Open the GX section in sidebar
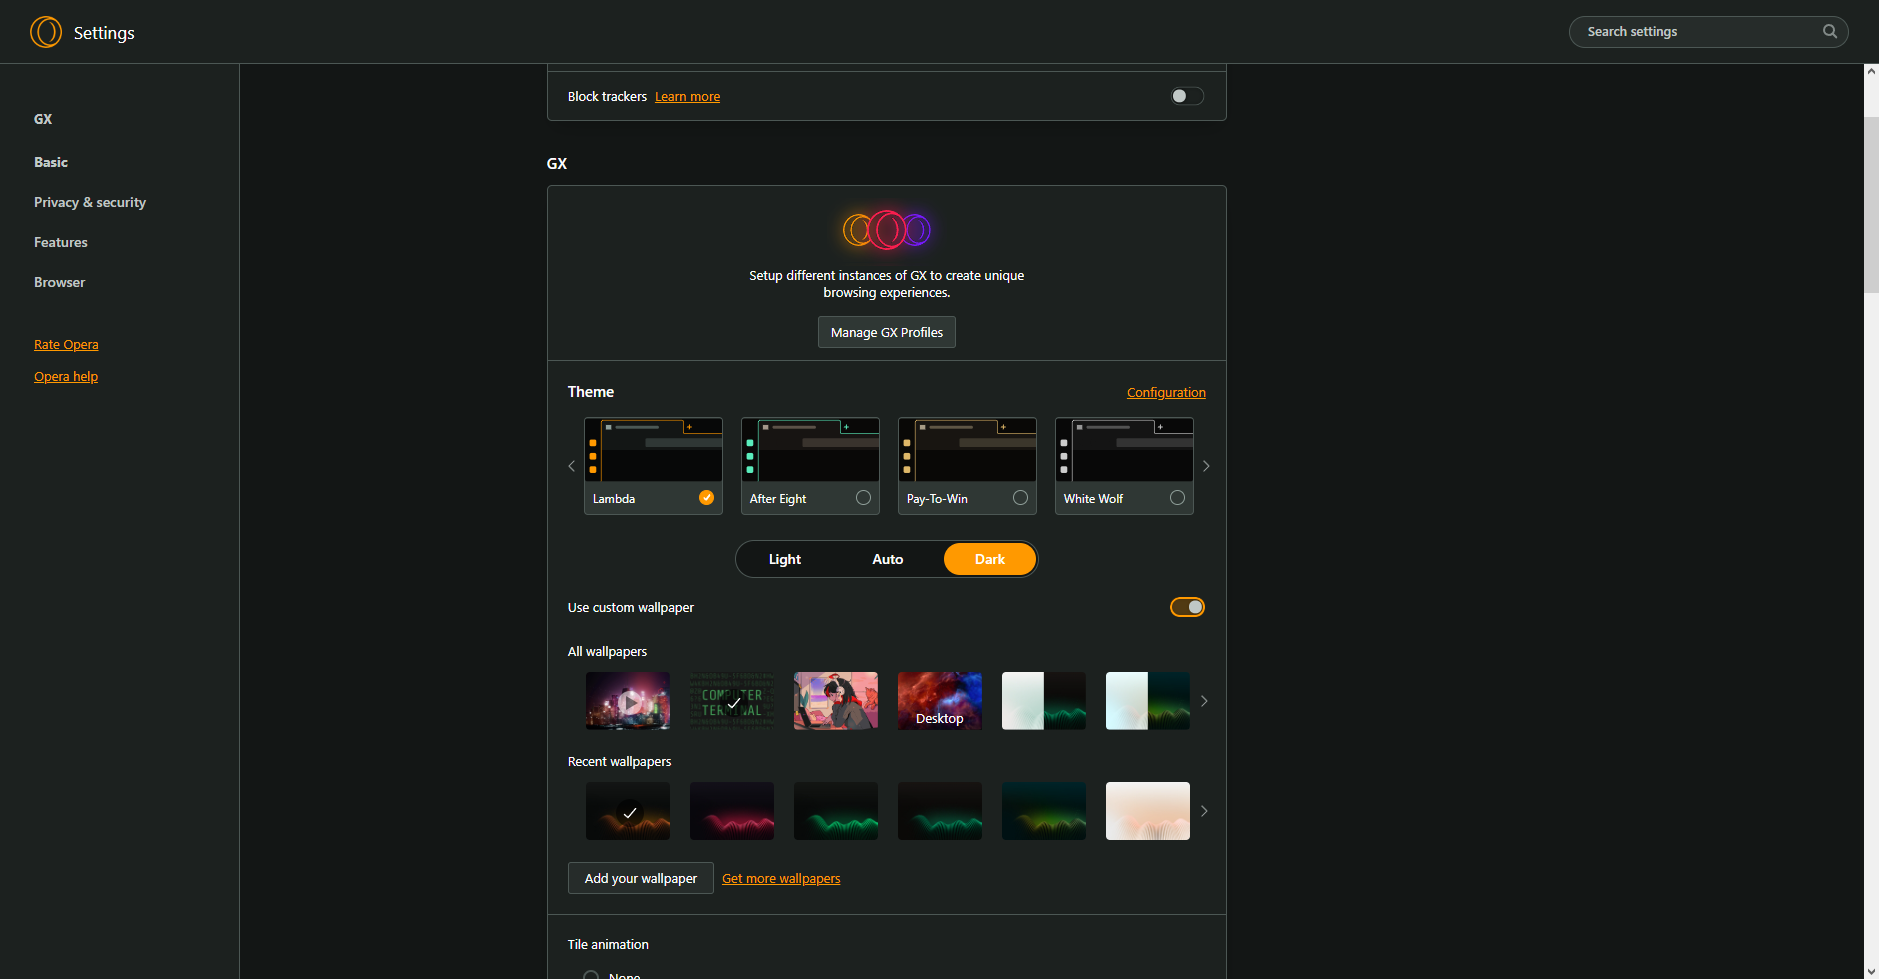Viewport: 1879px width, 979px height. click(43, 119)
